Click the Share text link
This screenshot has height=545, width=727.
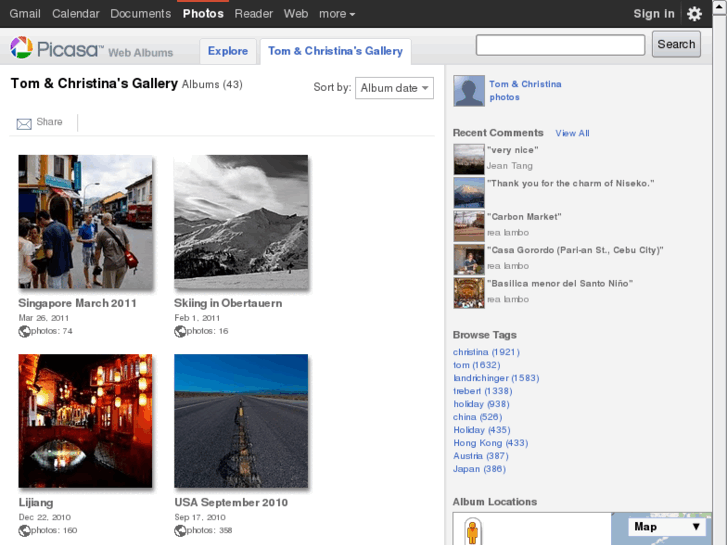pos(49,122)
